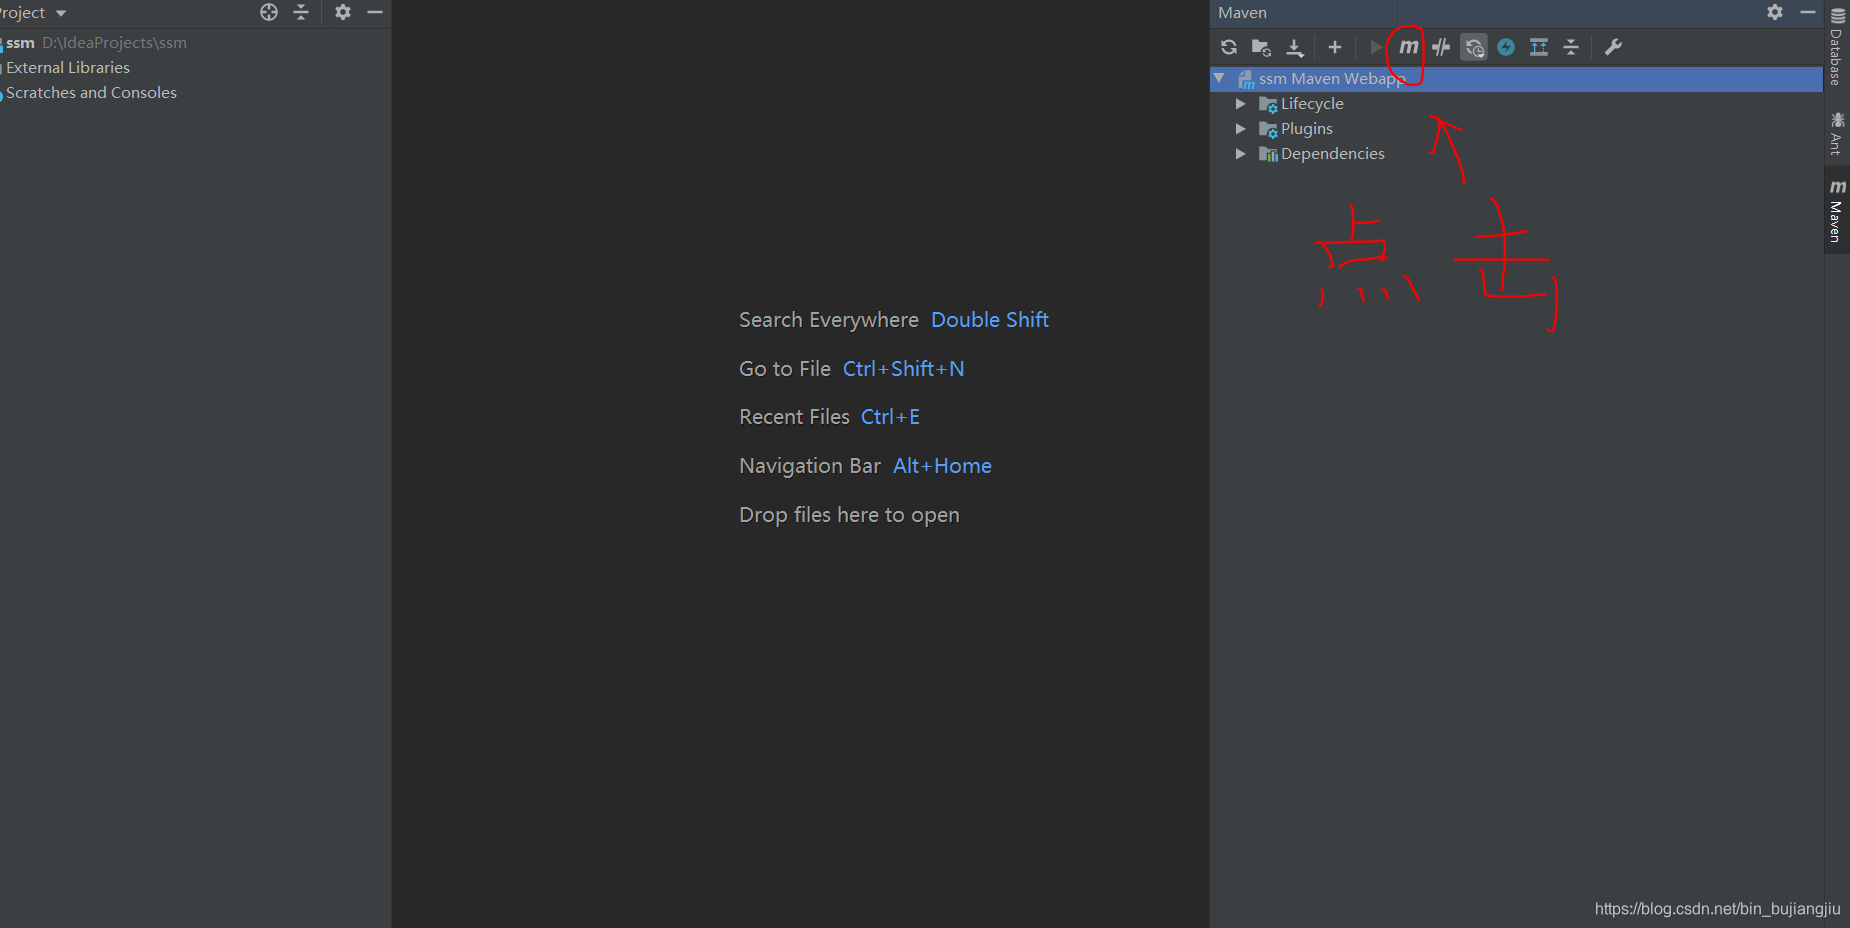Execute Maven Goal 'm' icon

point(1408,47)
